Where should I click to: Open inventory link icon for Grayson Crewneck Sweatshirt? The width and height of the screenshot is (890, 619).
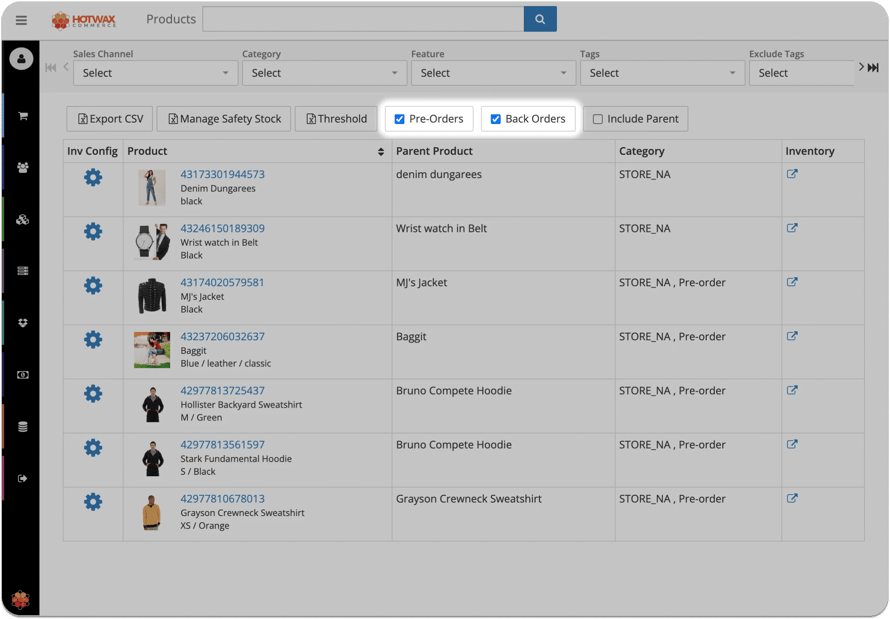(x=792, y=498)
